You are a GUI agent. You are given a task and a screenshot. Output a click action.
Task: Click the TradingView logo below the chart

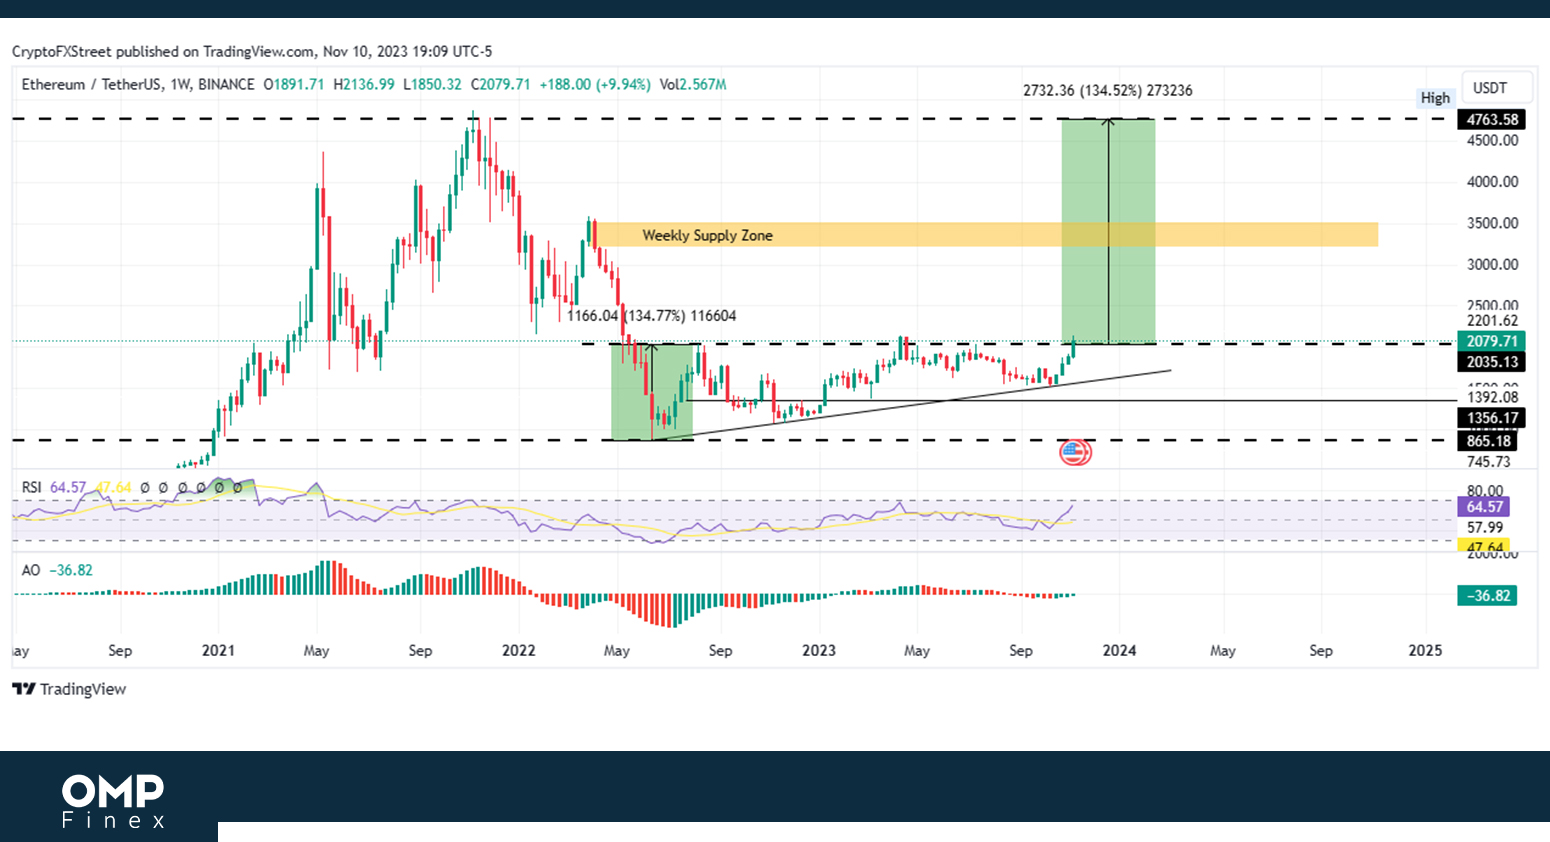coord(69,689)
